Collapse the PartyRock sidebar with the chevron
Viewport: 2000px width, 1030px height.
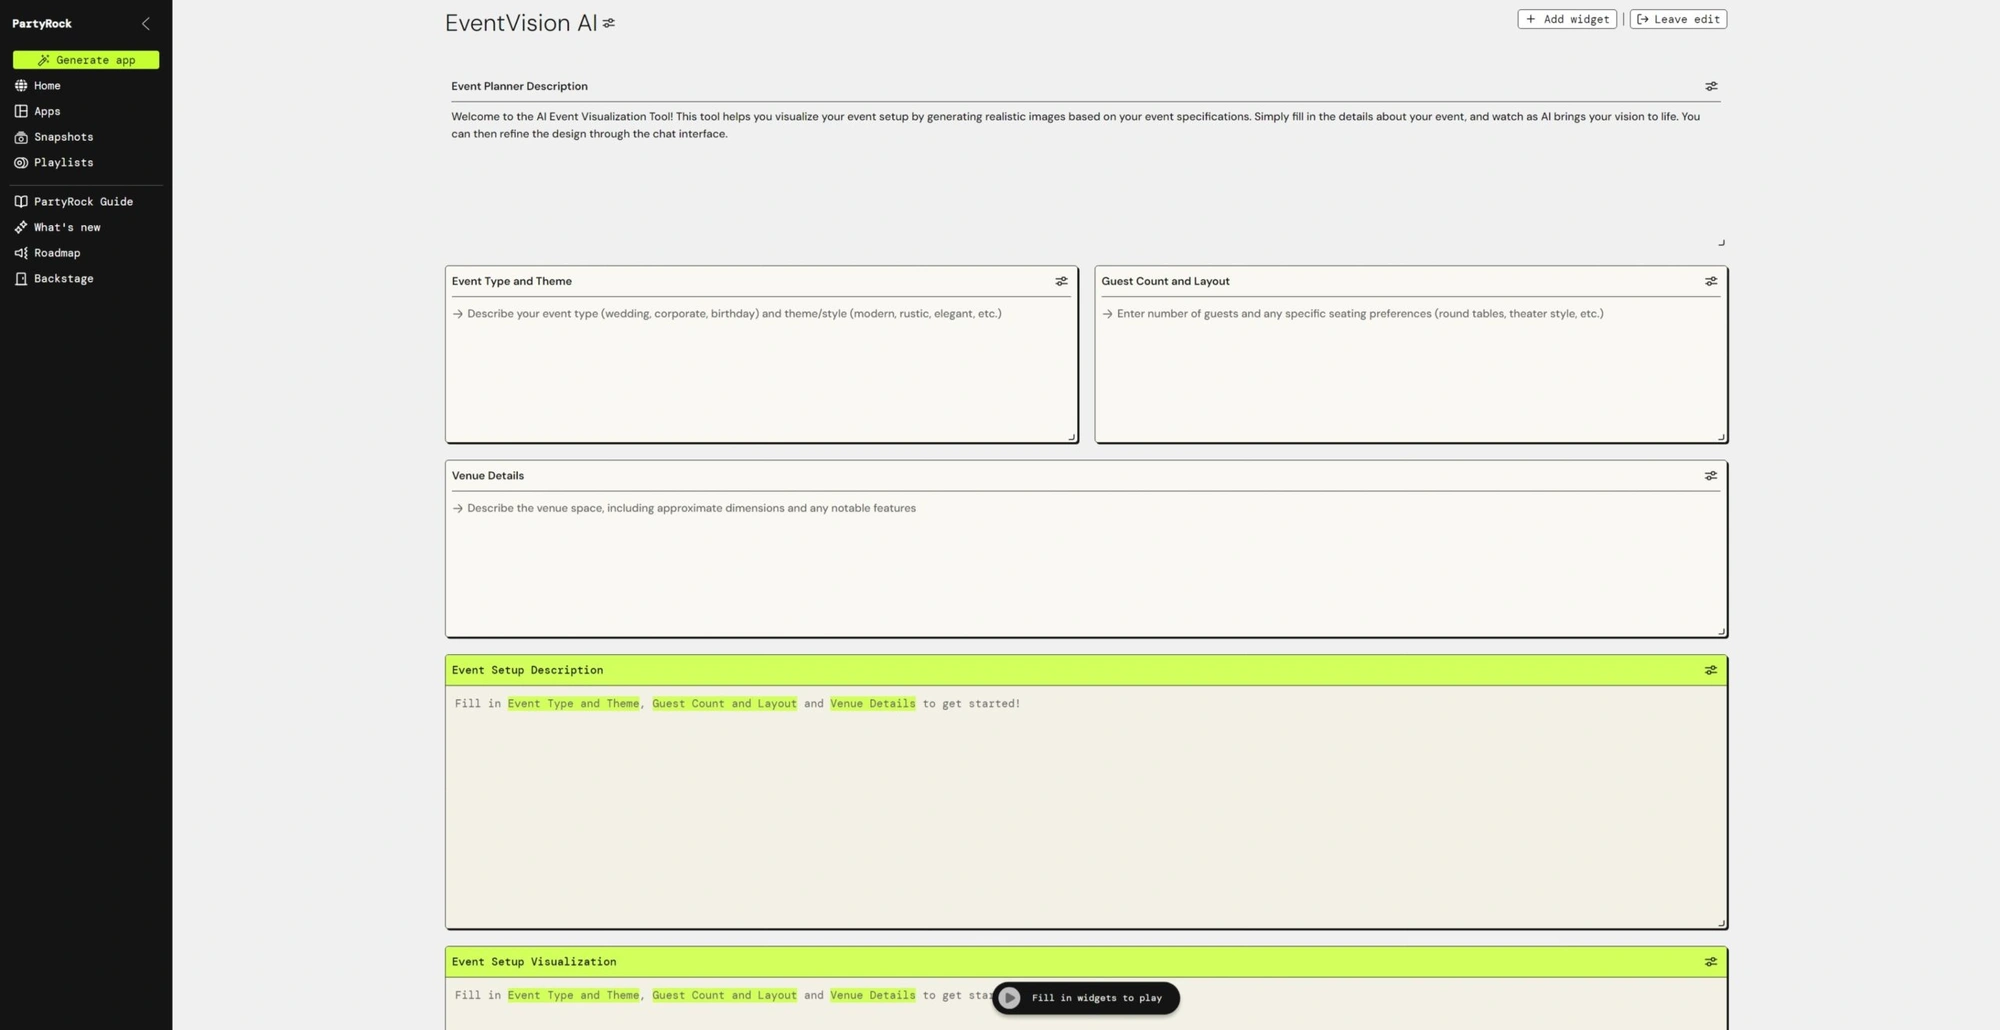146,23
